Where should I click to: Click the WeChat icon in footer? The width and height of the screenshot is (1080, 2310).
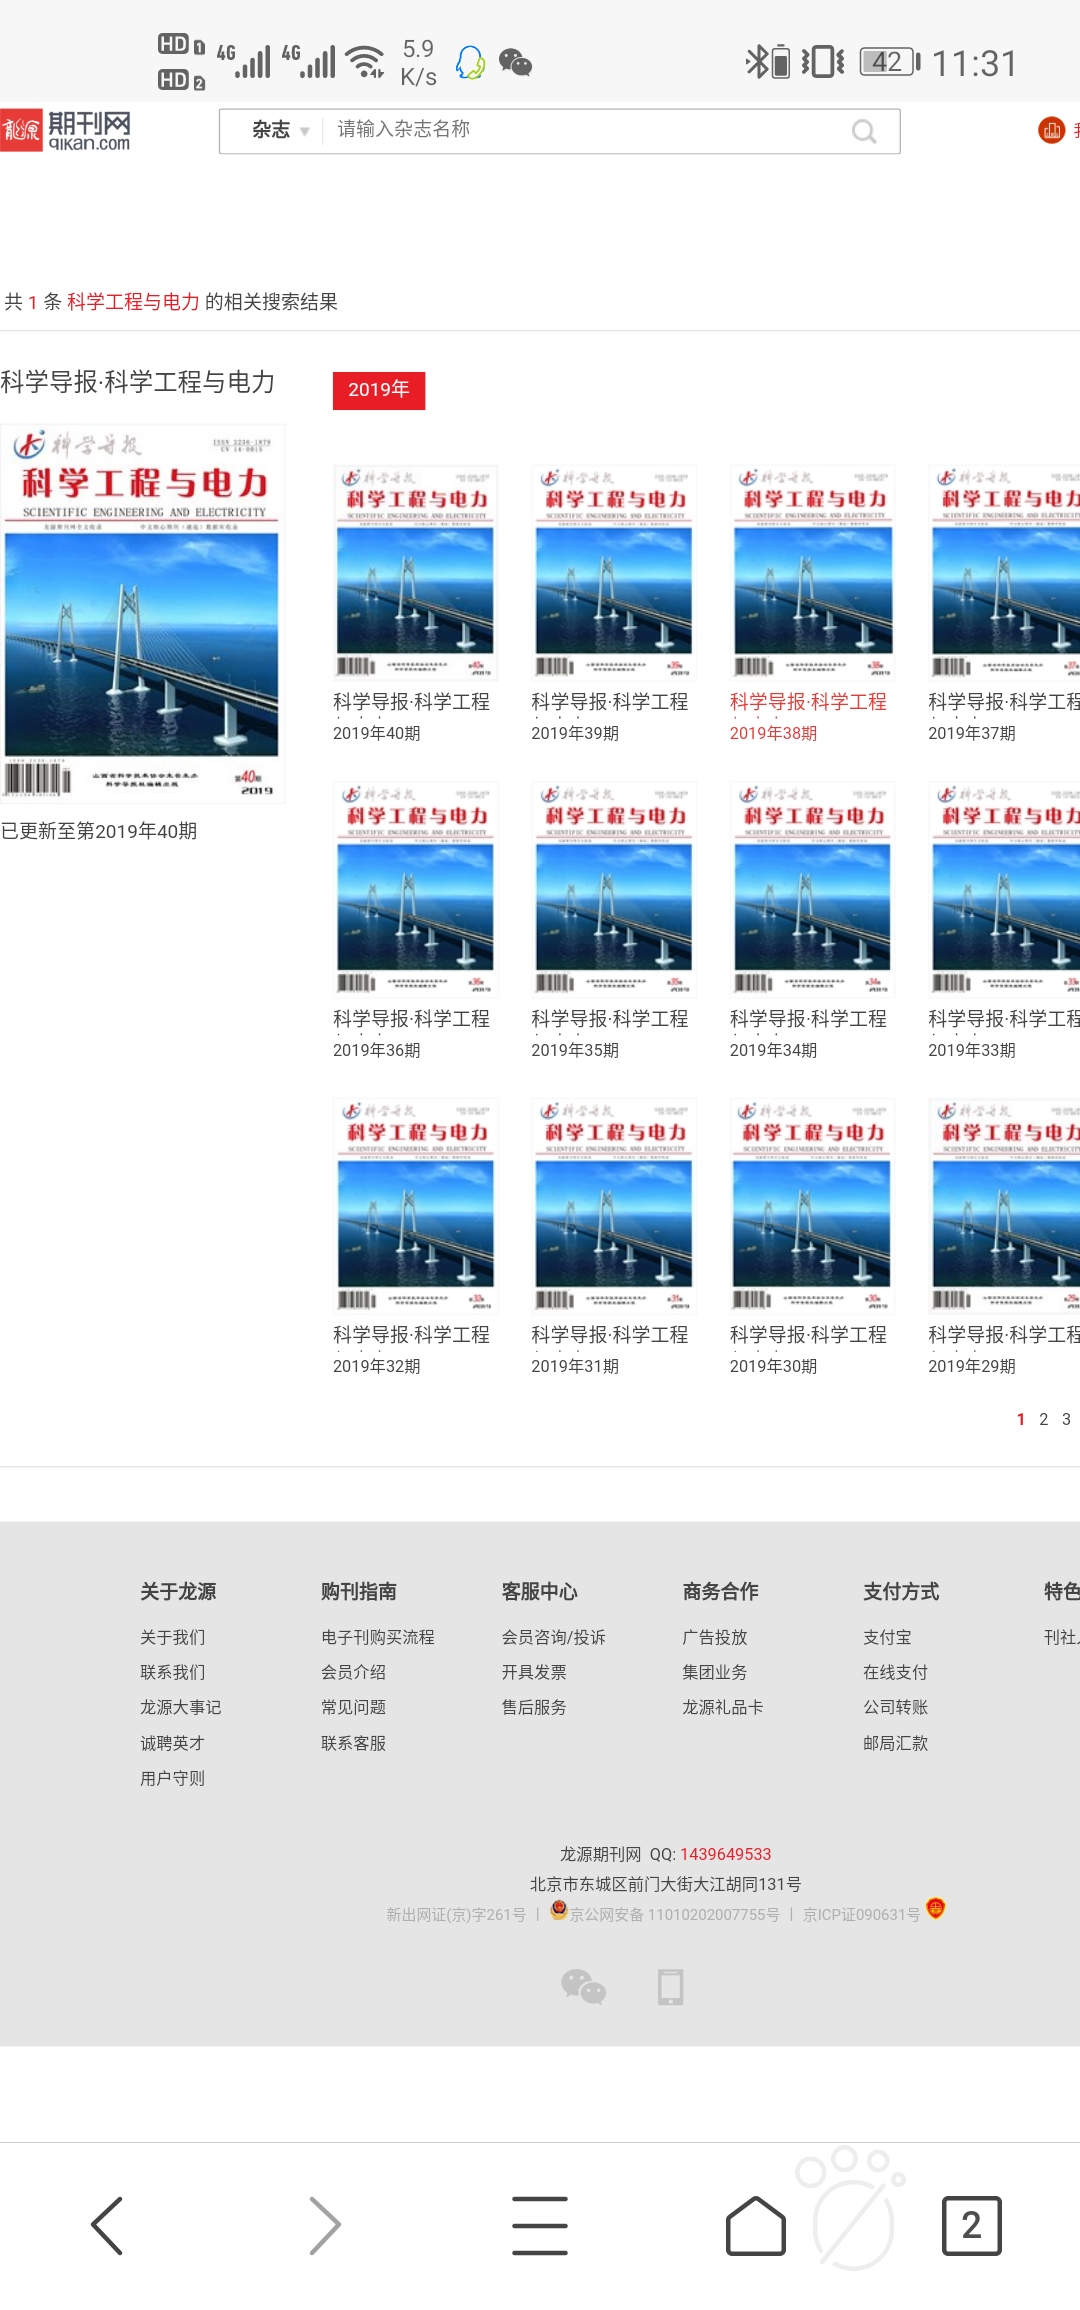583,1986
